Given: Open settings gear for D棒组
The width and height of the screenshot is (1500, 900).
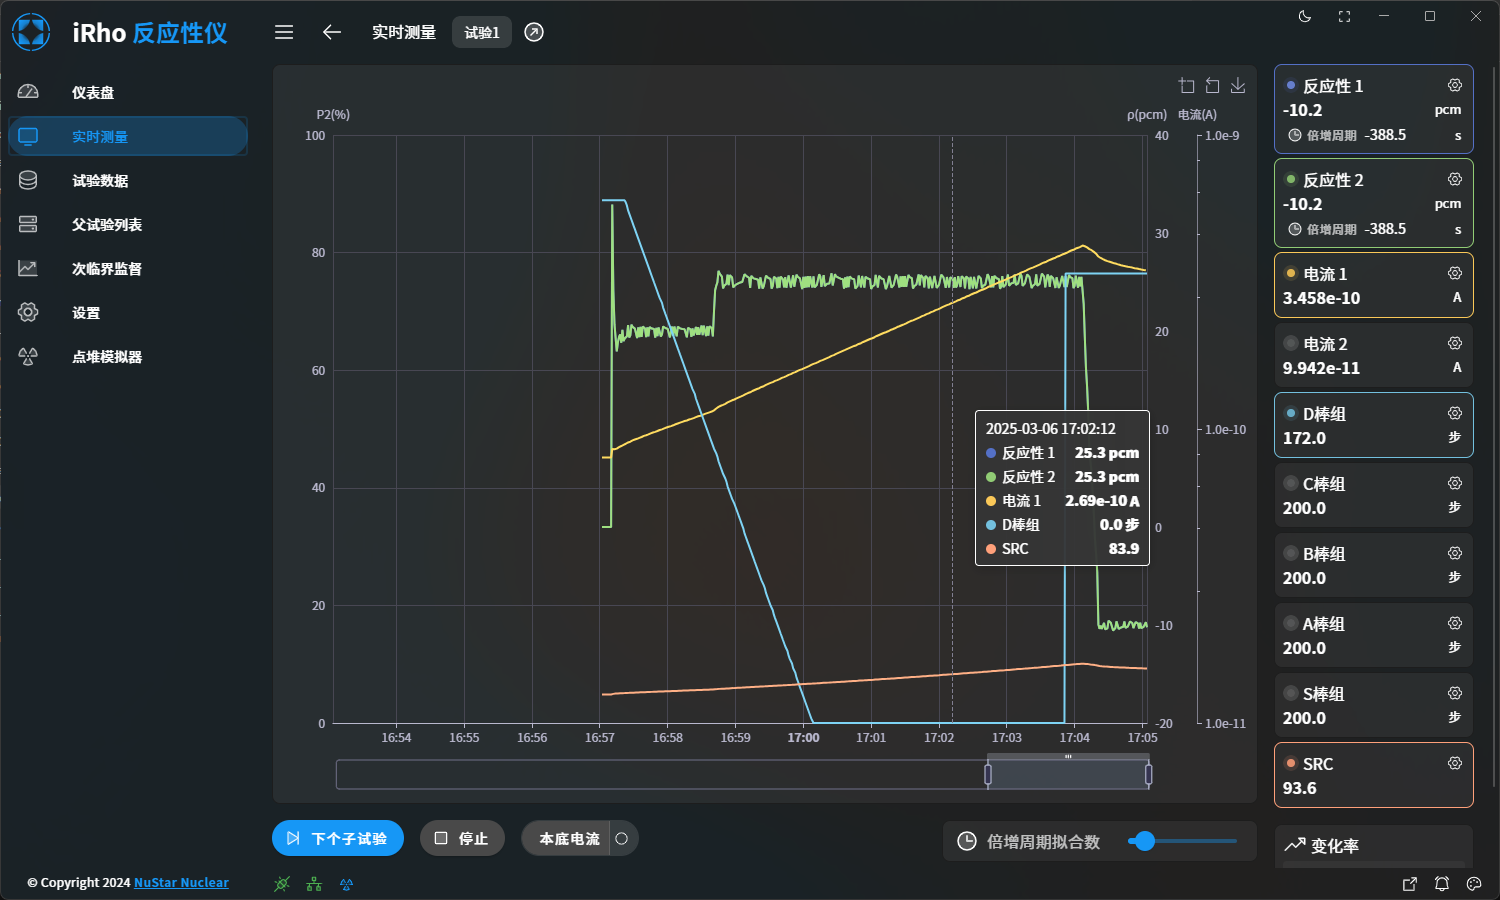Looking at the screenshot, I should pos(1455,414).
